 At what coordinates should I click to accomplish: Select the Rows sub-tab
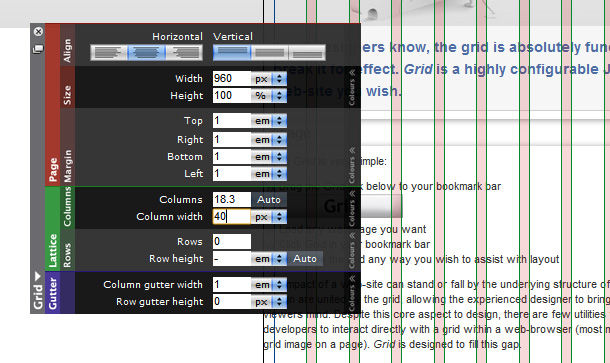67,250
